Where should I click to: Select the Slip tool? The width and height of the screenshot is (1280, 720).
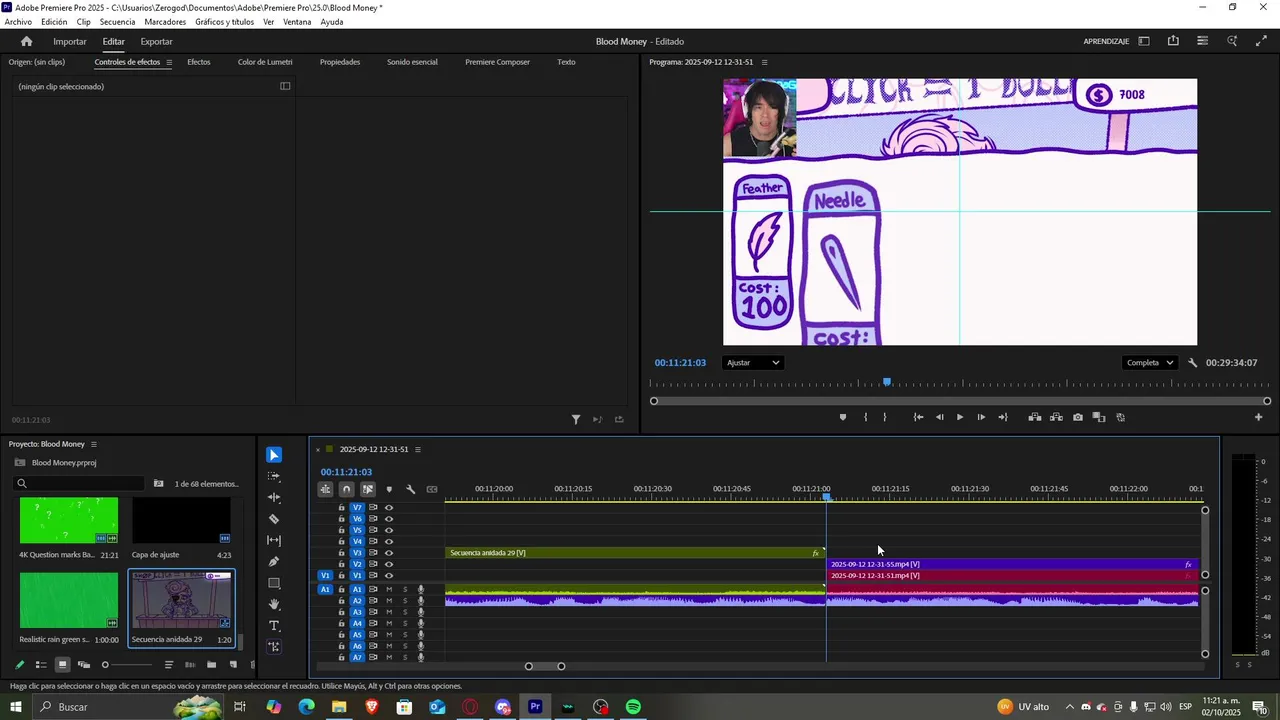click(x=274, y=540)
